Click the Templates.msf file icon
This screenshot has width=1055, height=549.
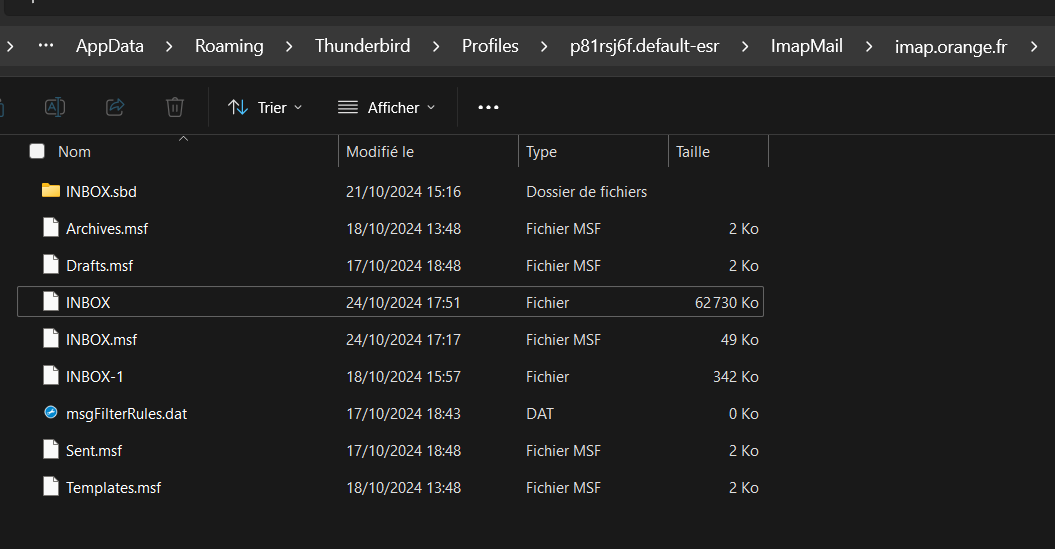point(51,487)
